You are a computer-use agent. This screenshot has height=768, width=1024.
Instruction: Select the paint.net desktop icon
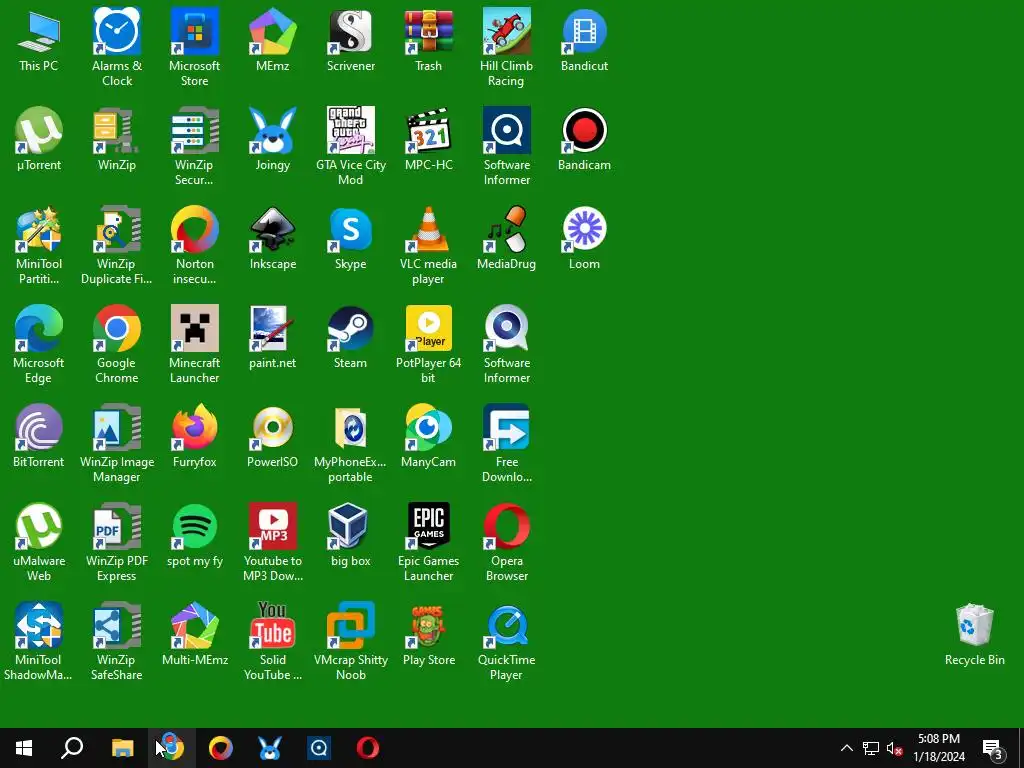point(272,338)
